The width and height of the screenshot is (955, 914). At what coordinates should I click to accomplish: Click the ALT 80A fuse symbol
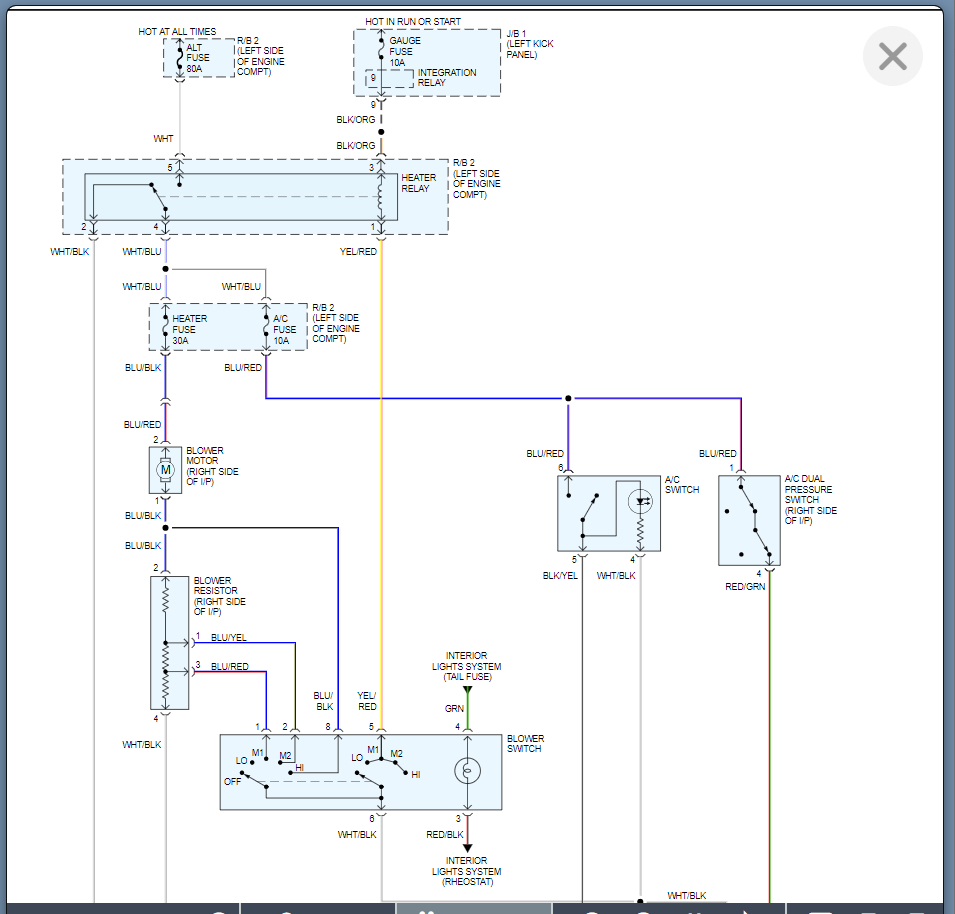point(179,58)
